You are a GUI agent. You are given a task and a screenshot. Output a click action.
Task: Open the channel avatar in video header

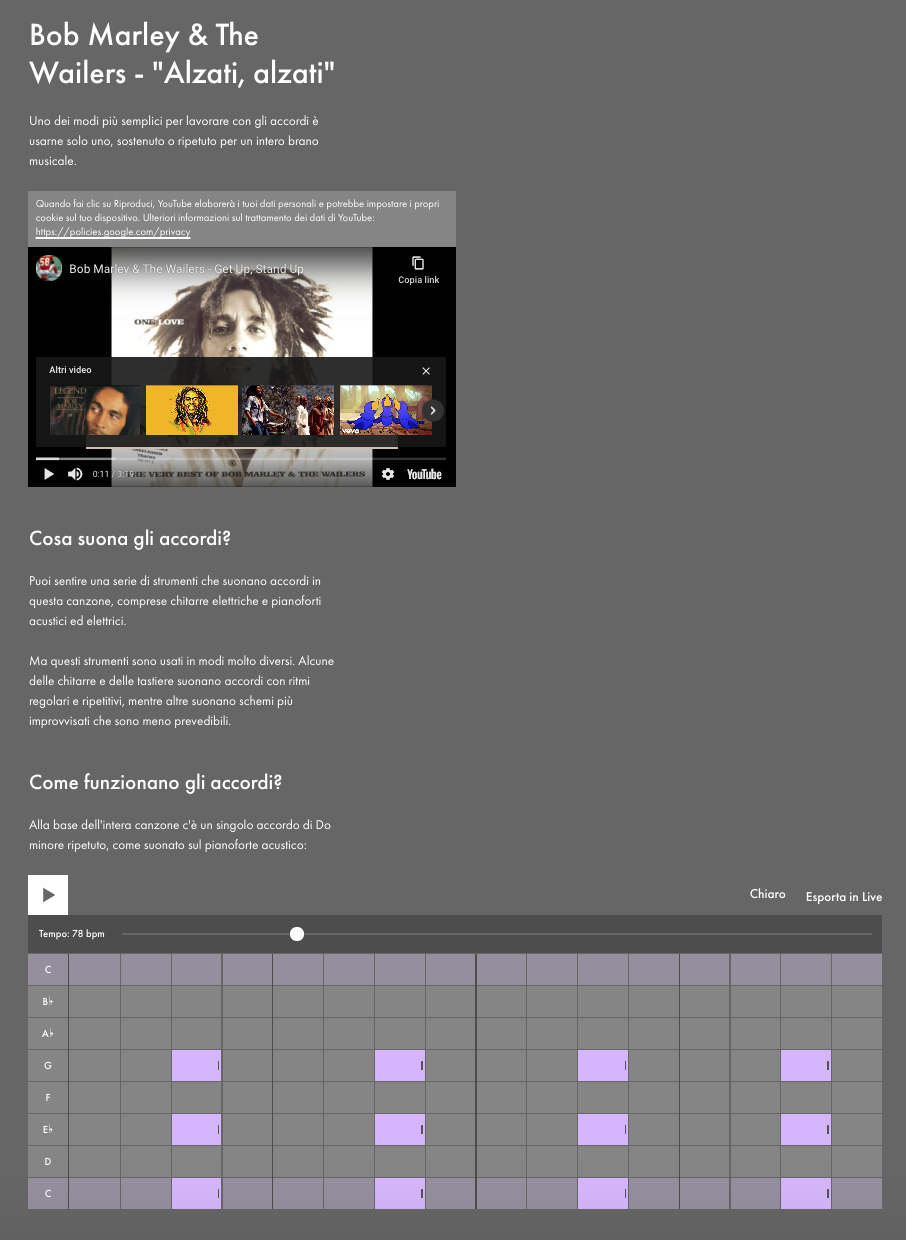49,268
